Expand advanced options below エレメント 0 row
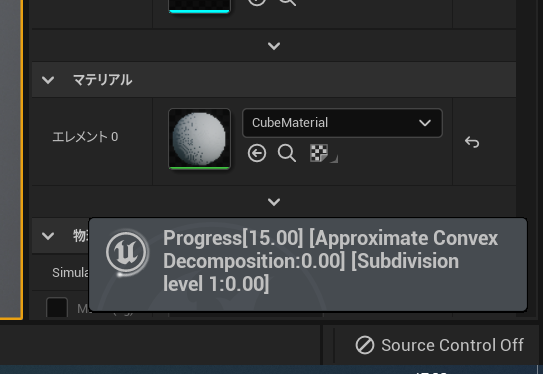 (274, 202)
